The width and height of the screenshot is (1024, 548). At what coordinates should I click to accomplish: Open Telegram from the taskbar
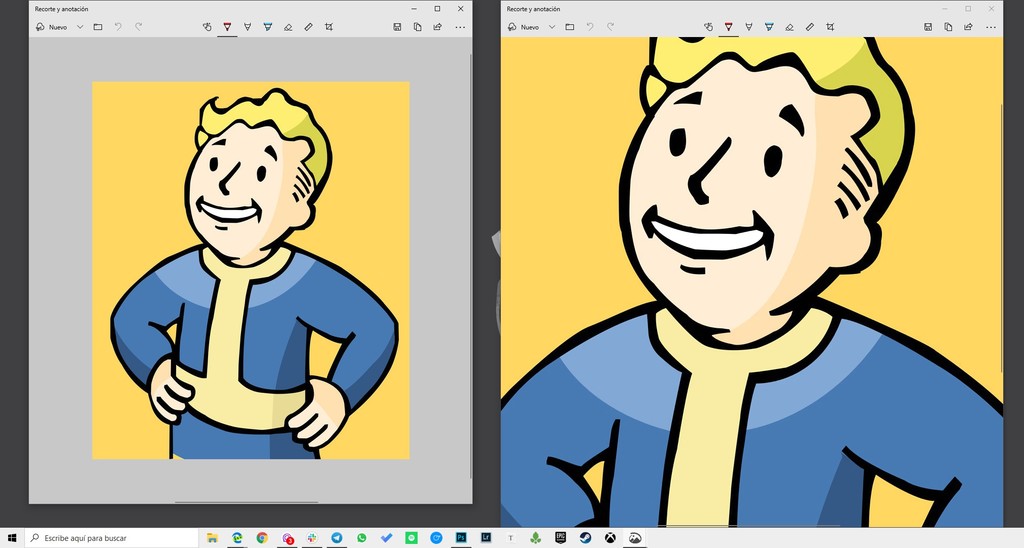(x=337, y=538)
